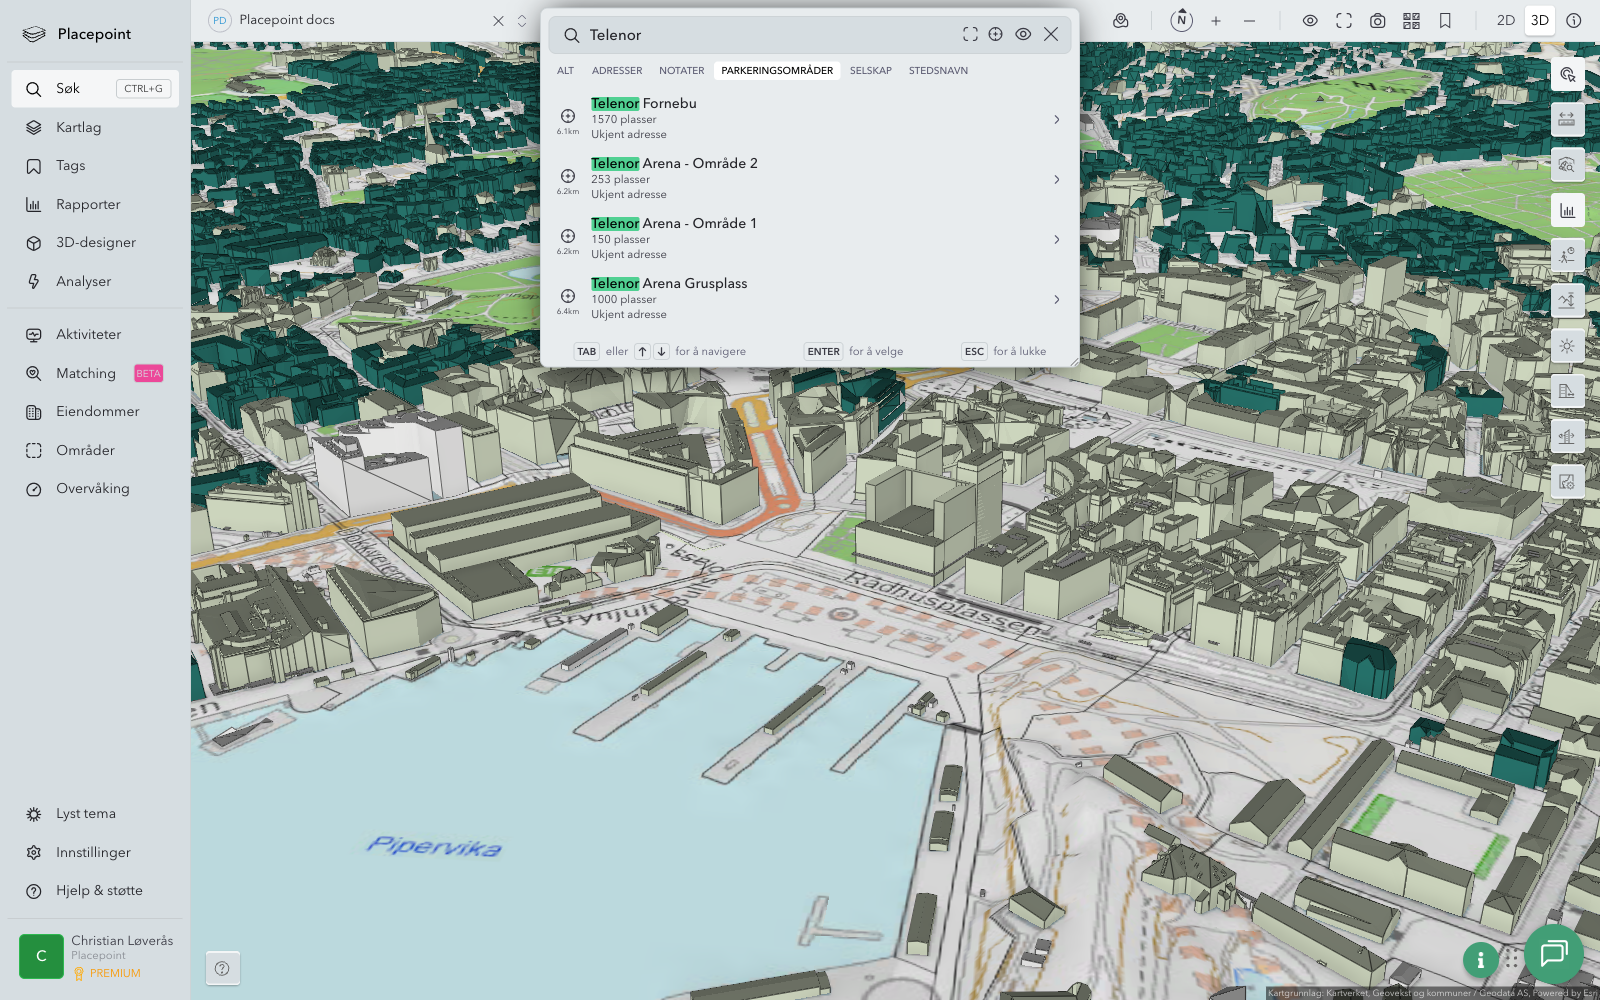Select the measure distance ruler tool
The width and height of the screenshot is (1600, 1000).
[x=1567, y=119]
